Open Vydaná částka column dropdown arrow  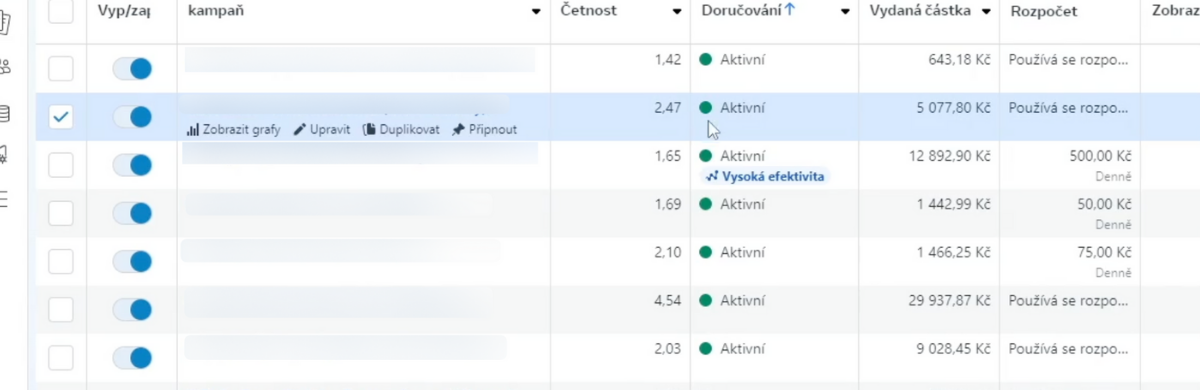click(x=986, y=12)
